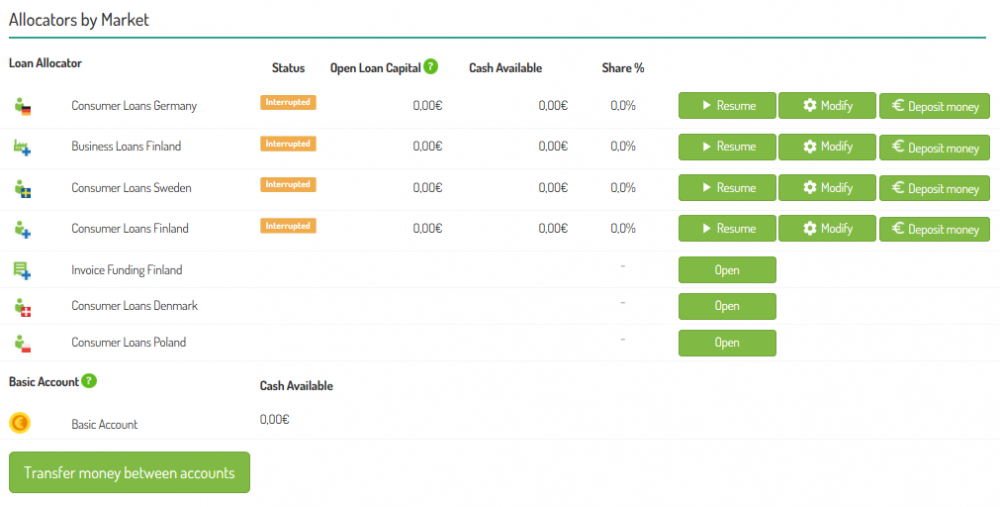Click the Business Loans Finland icon
Image resolution: width=1000 pixels, height=507 pixels.
22,147
